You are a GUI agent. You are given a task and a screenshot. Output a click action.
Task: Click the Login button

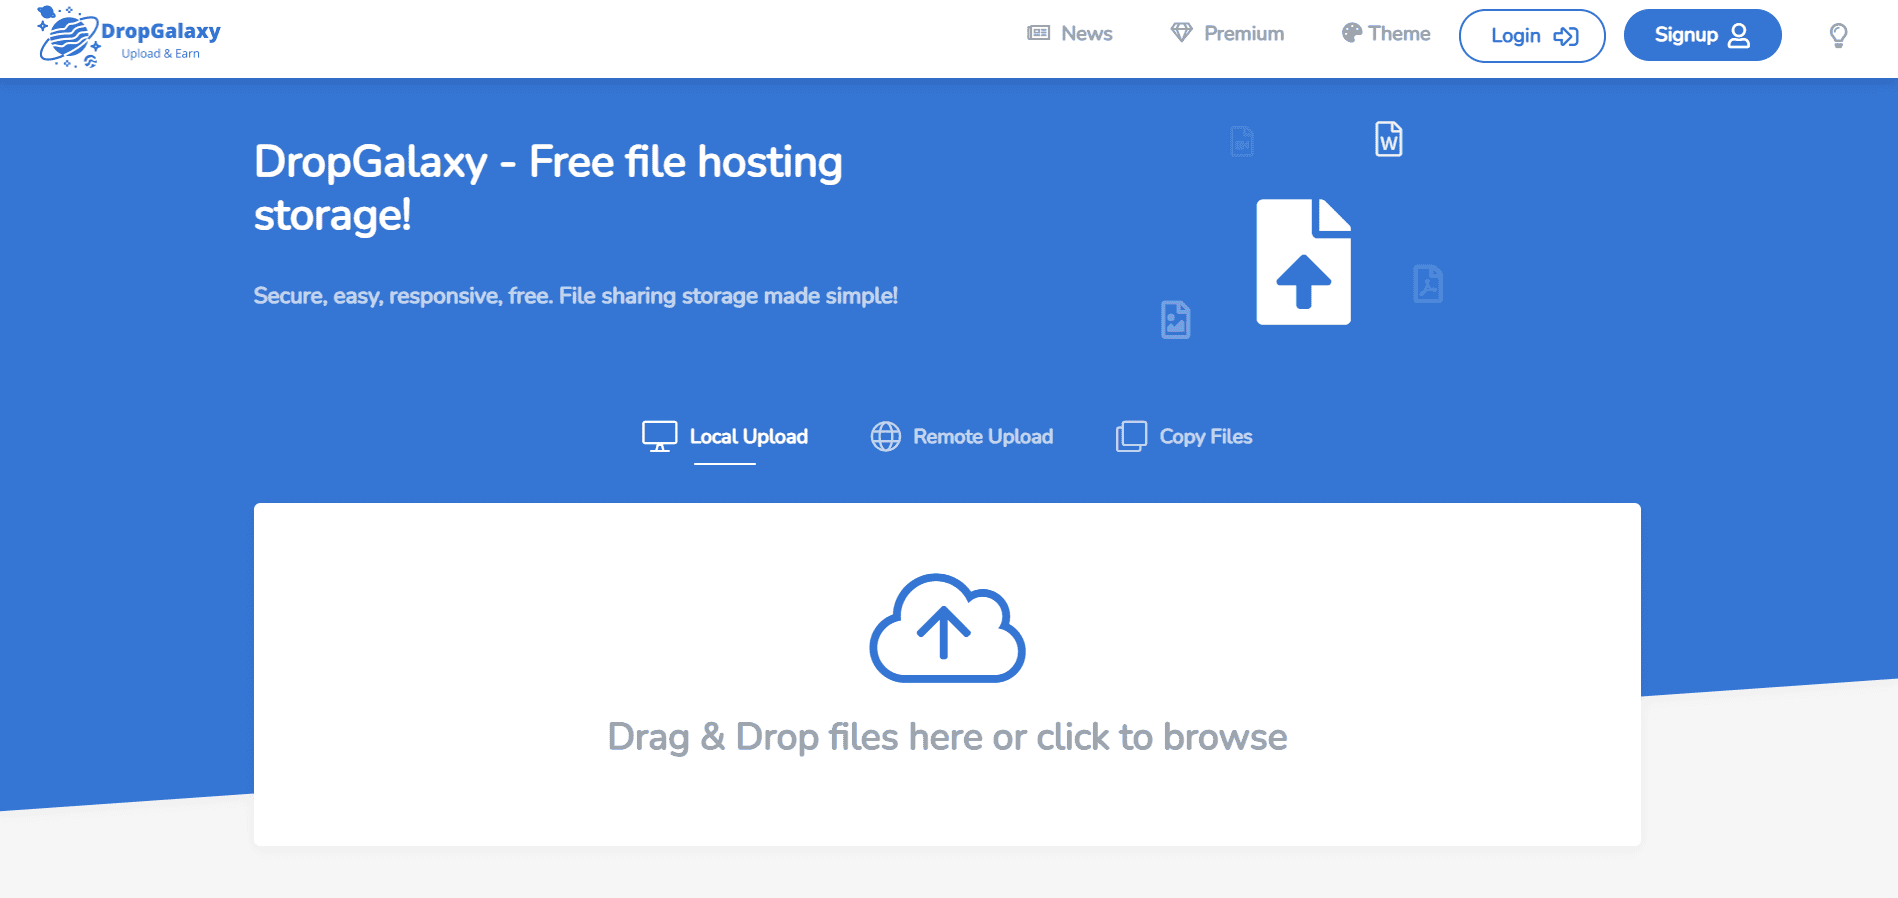1532,36
